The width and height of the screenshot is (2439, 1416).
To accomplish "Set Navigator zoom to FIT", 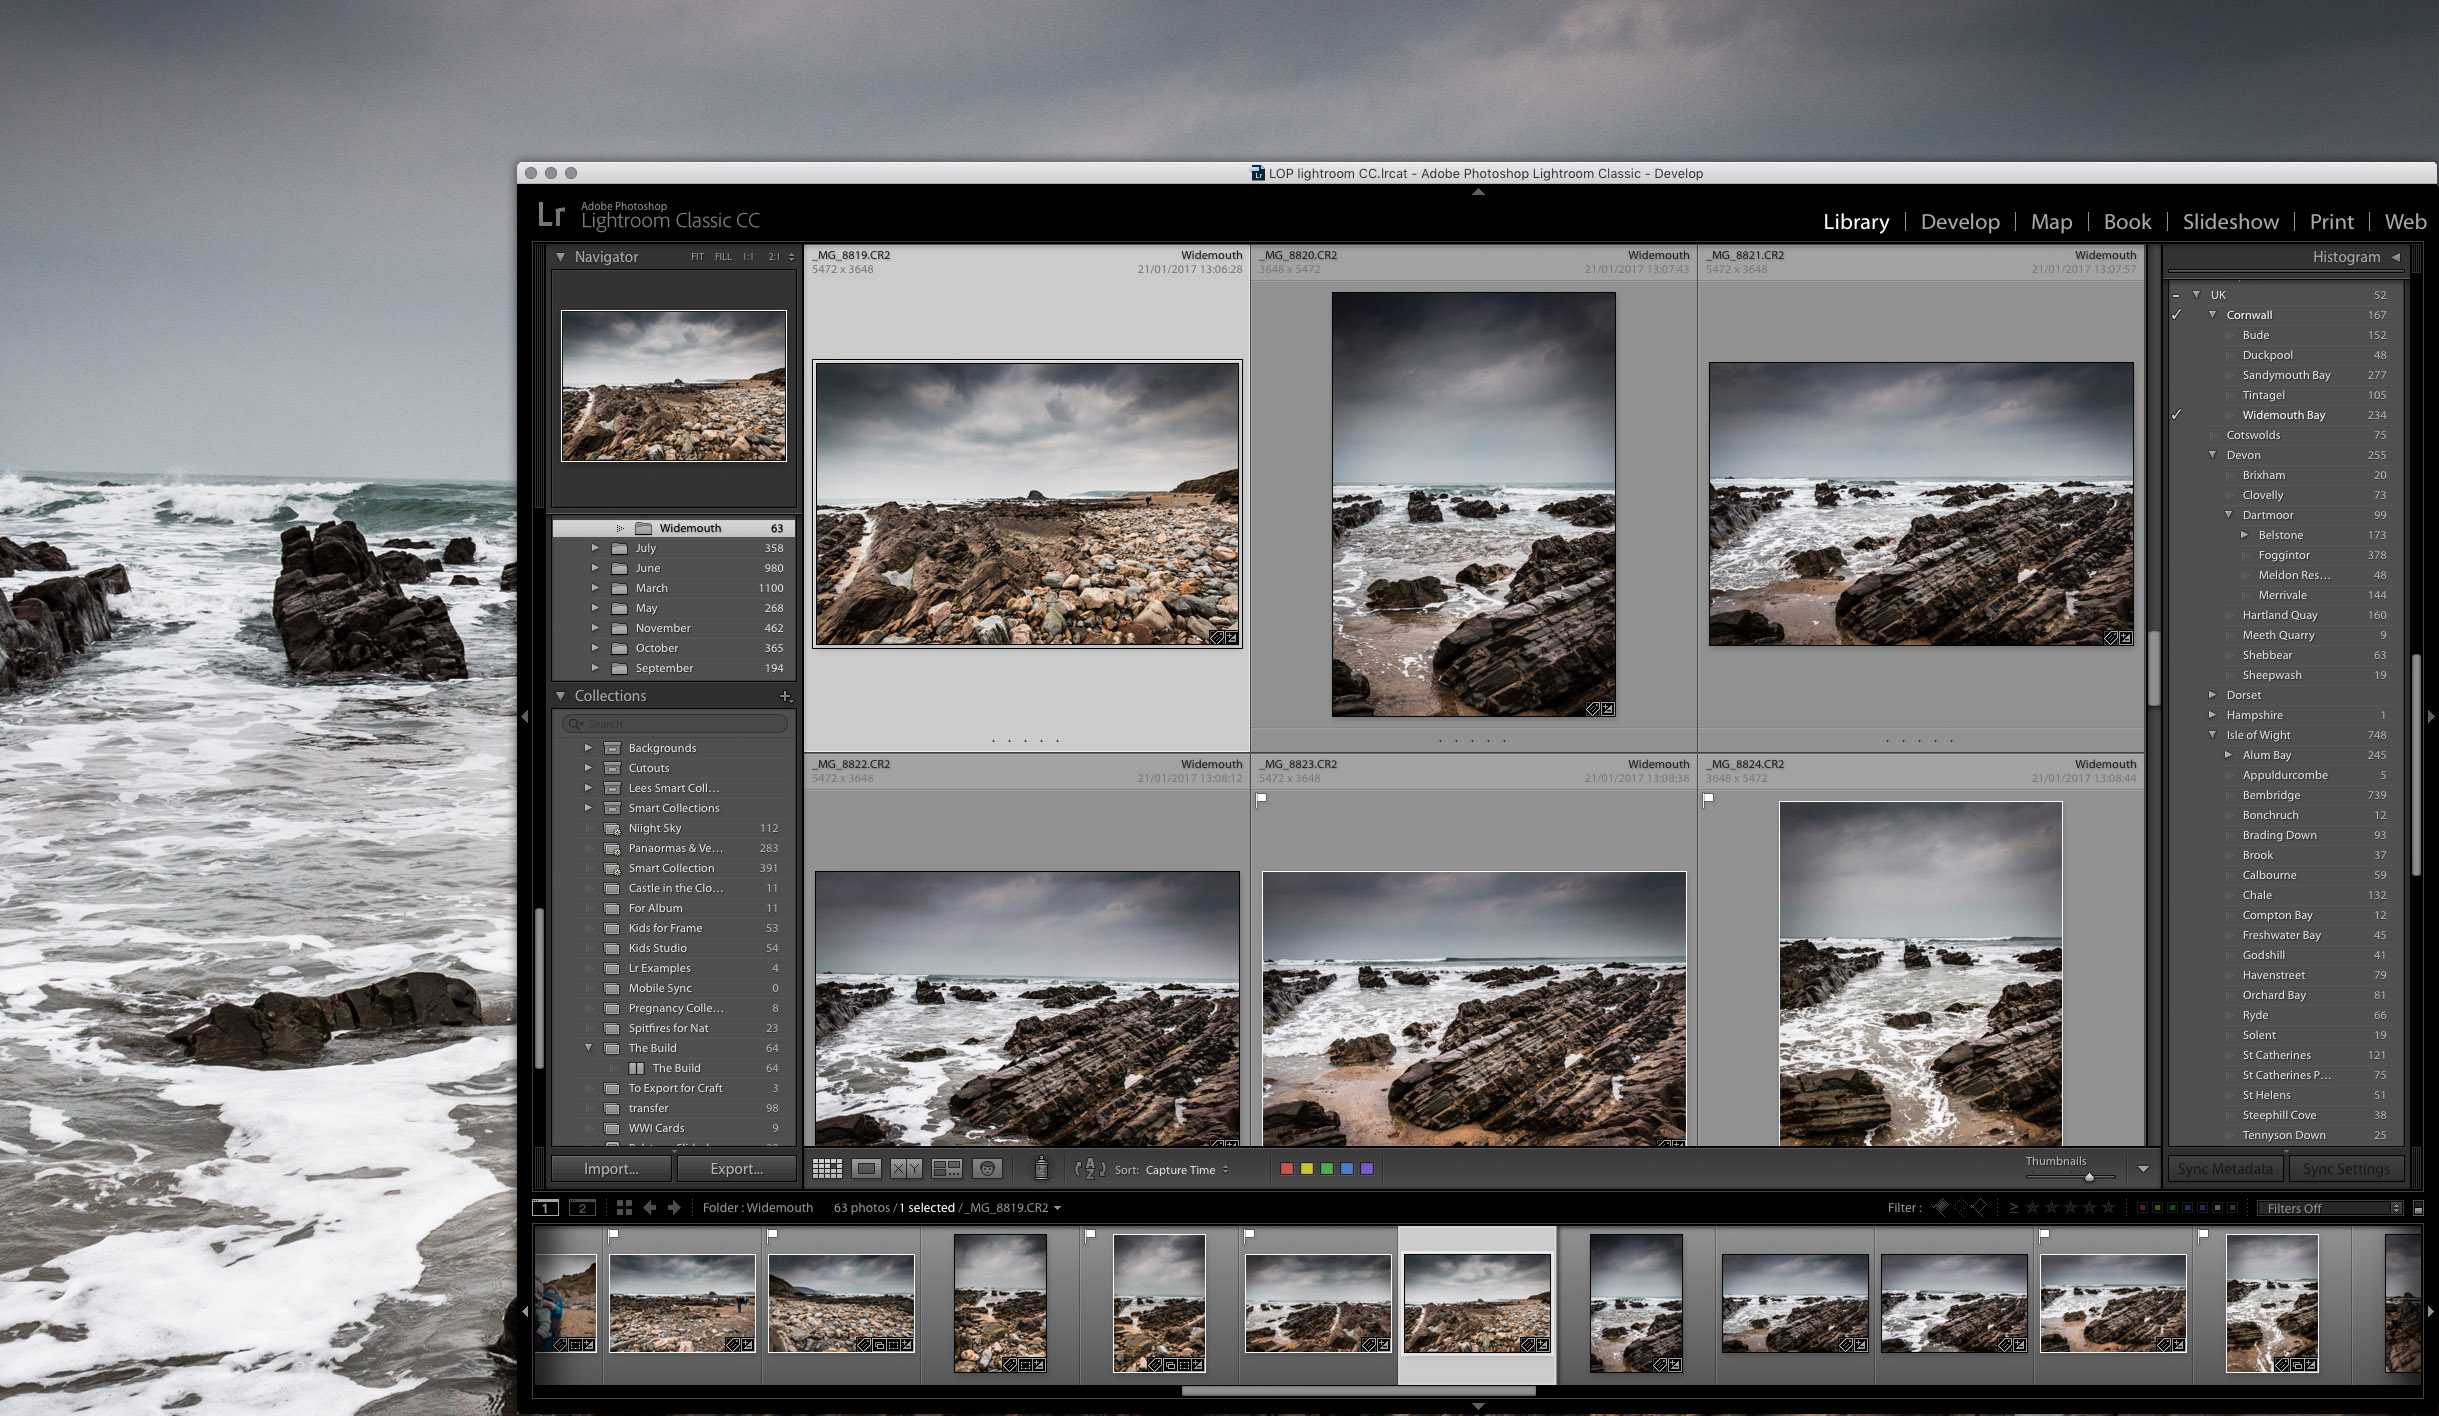I will pos(697,257).
